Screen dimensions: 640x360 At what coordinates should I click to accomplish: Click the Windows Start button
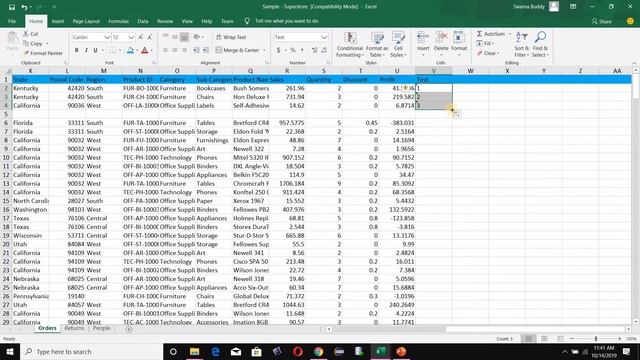[10, 351]
